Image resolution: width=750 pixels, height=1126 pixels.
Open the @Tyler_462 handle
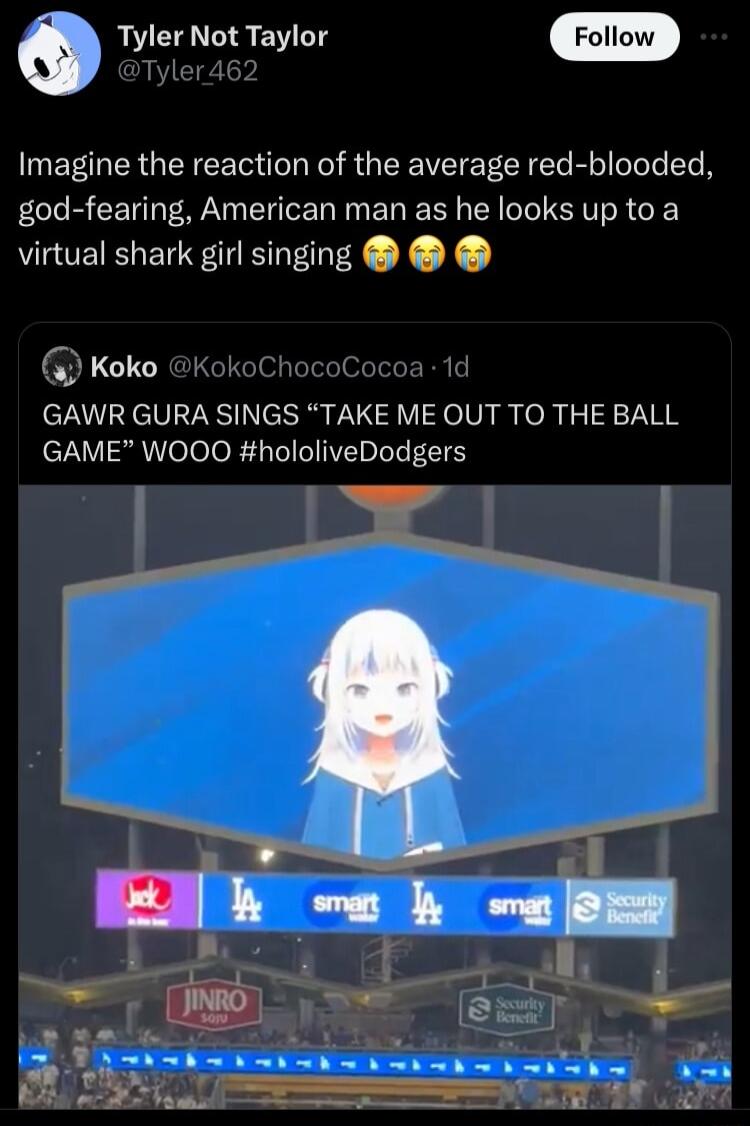pyautogui.click(x=187, y=70)
